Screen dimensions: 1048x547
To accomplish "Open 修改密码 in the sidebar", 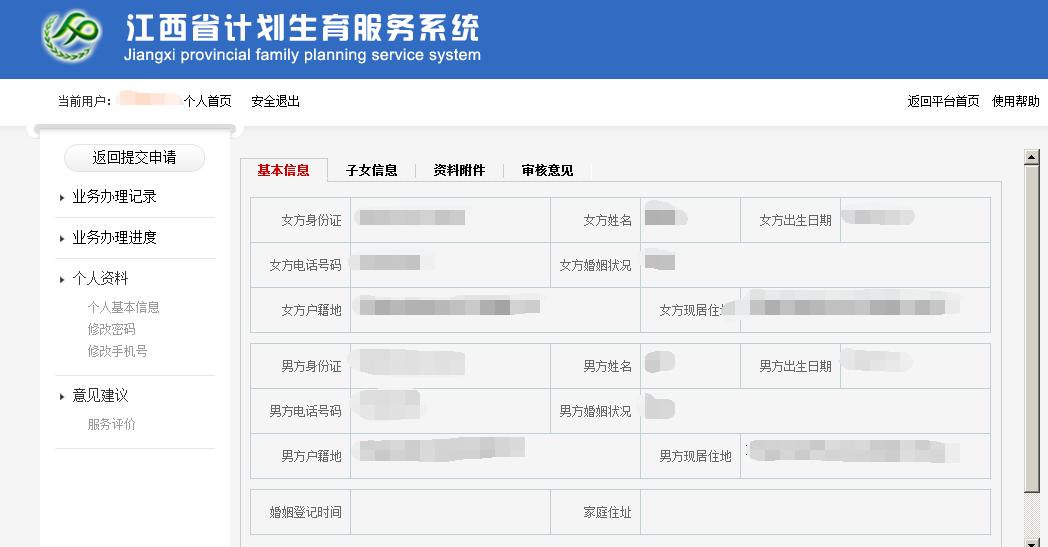I will 112,329.
